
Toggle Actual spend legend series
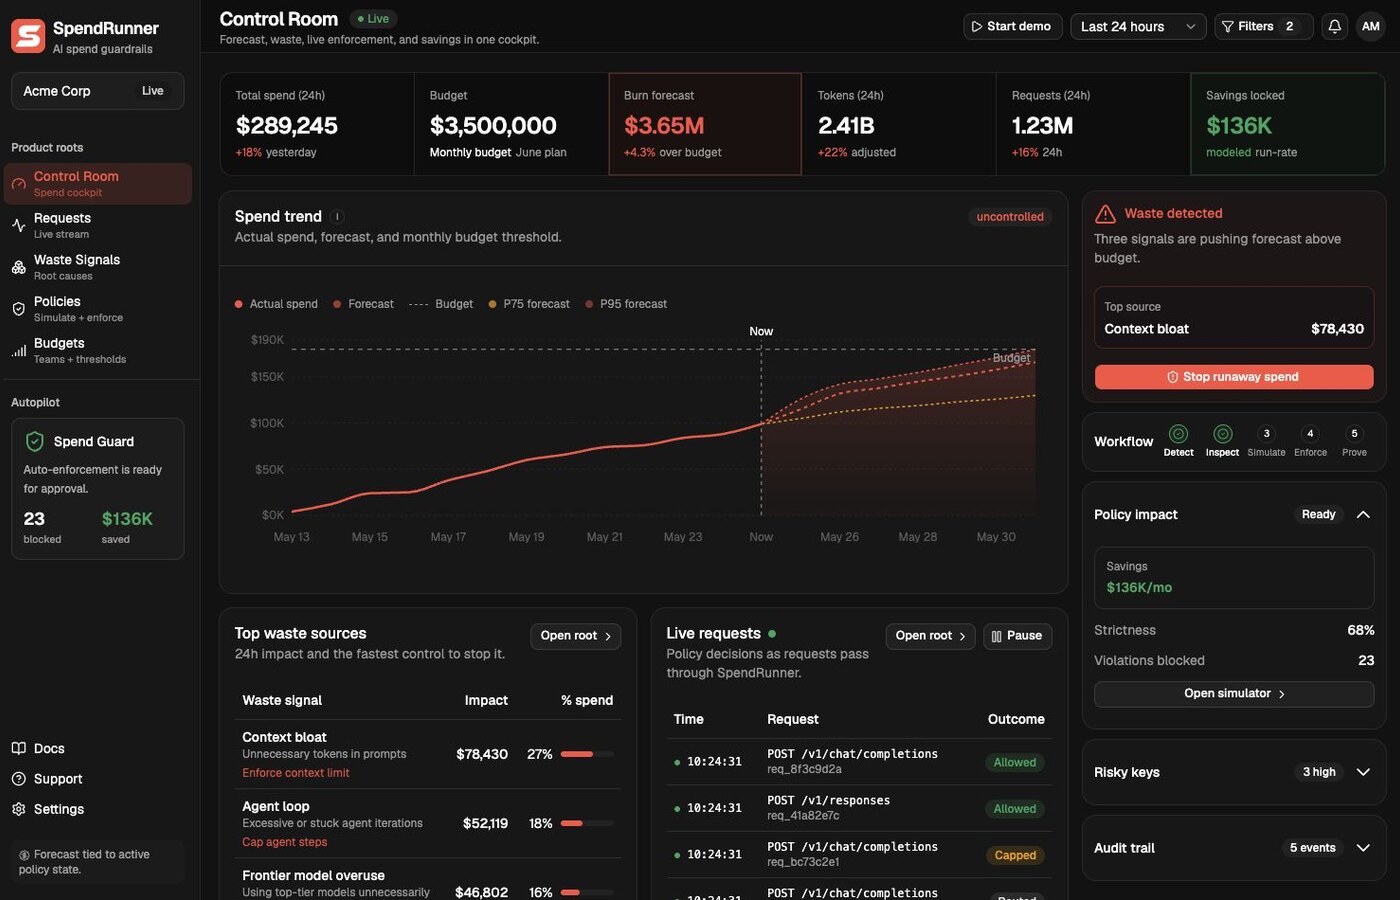[276, 304]
